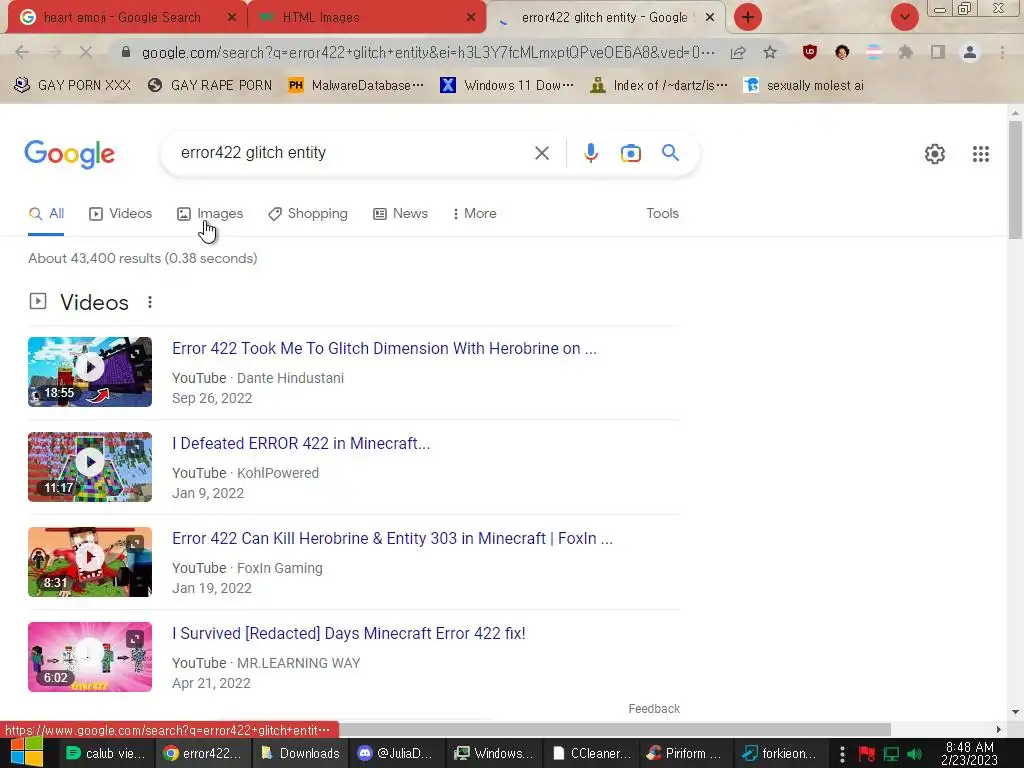Open the Chrome profile avatar
Image resolution: width=1024 pixels, height=768 pixels.
point(970,52)
